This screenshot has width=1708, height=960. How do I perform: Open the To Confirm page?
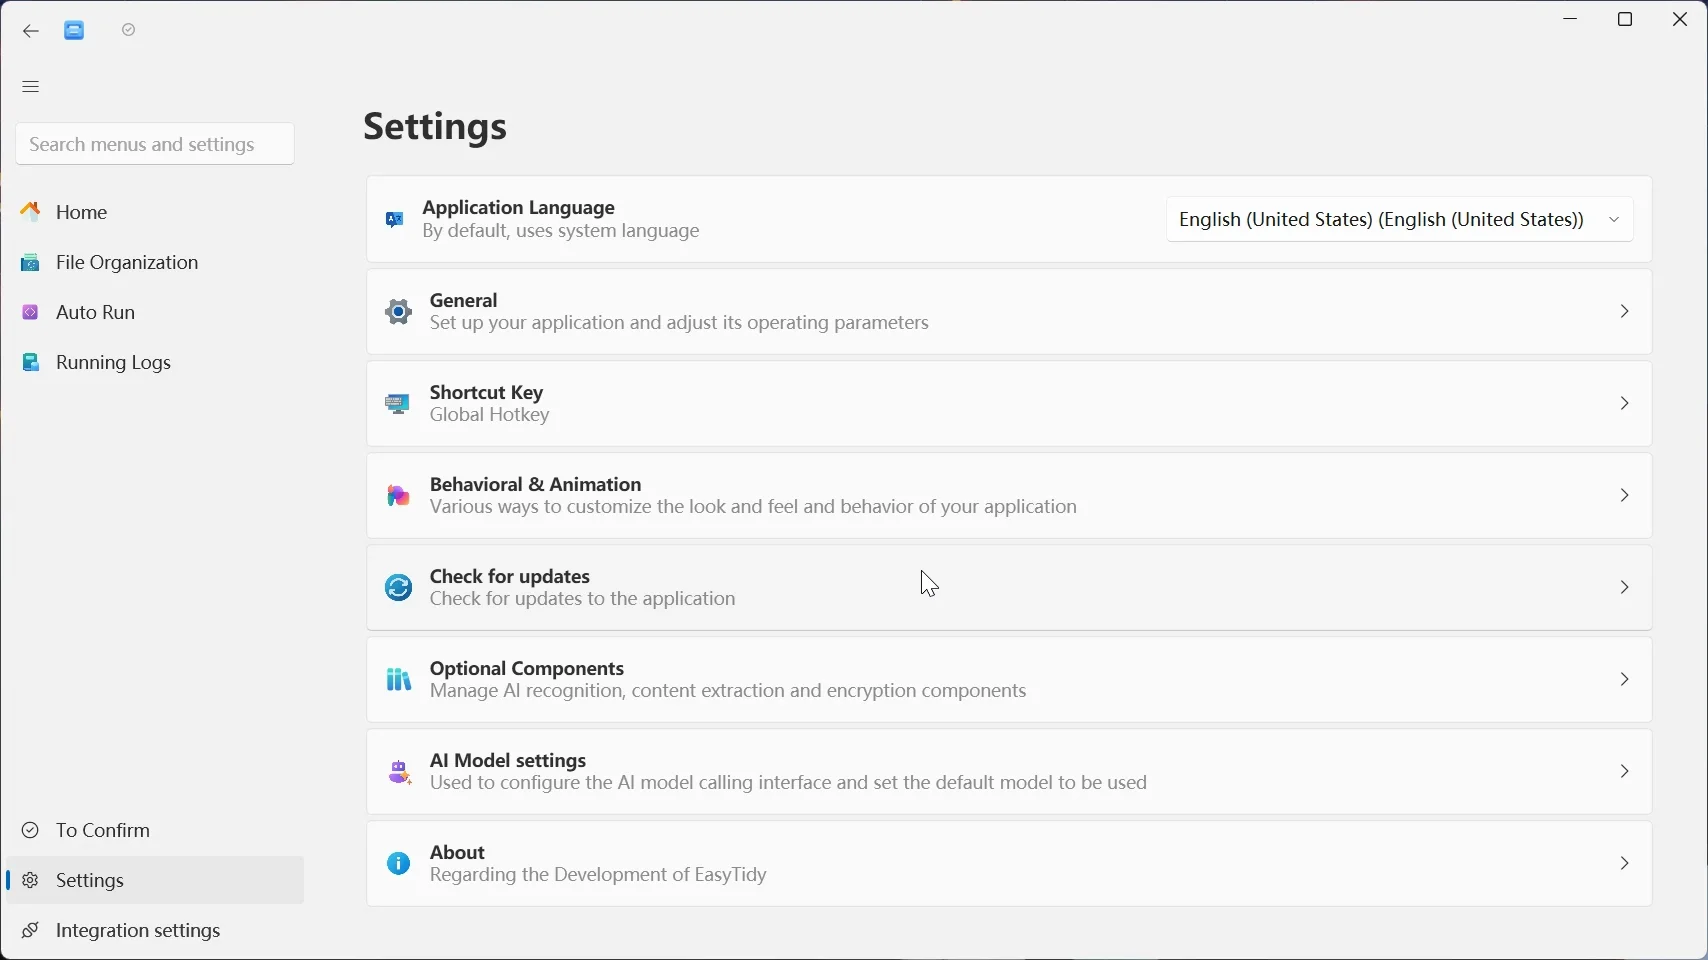point(155,831)
